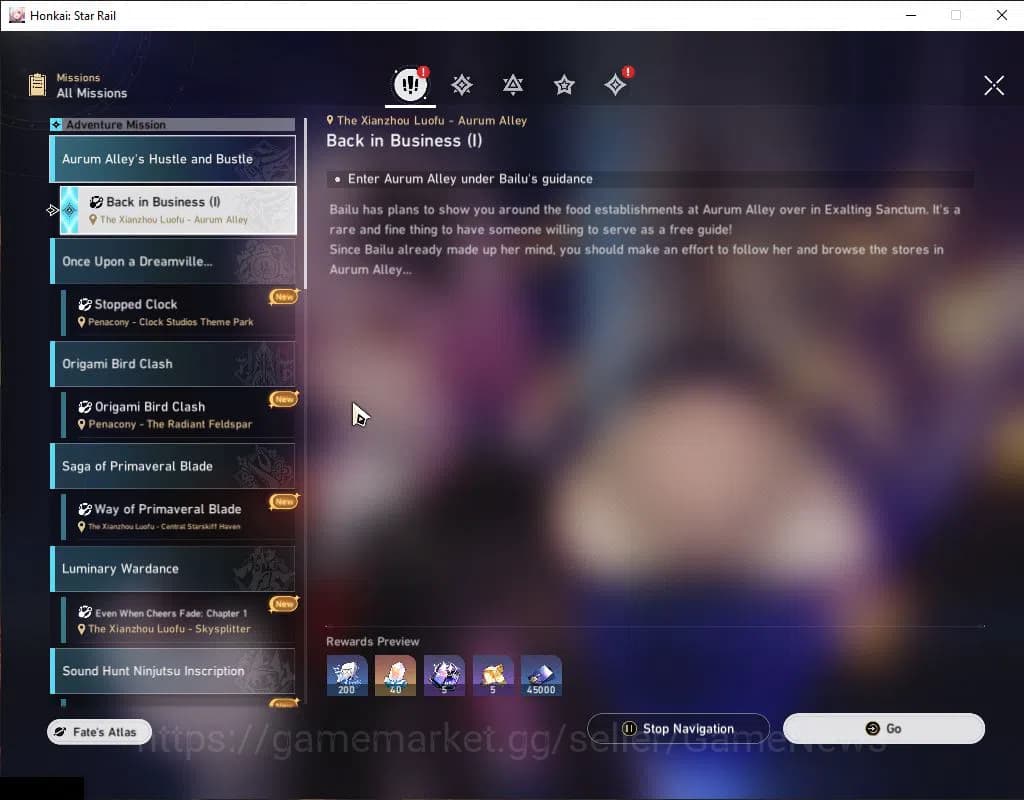This screenshot has width=1024, height=800.
Task: Click the 200 reward item icon
Action: [x=347, y=675]
